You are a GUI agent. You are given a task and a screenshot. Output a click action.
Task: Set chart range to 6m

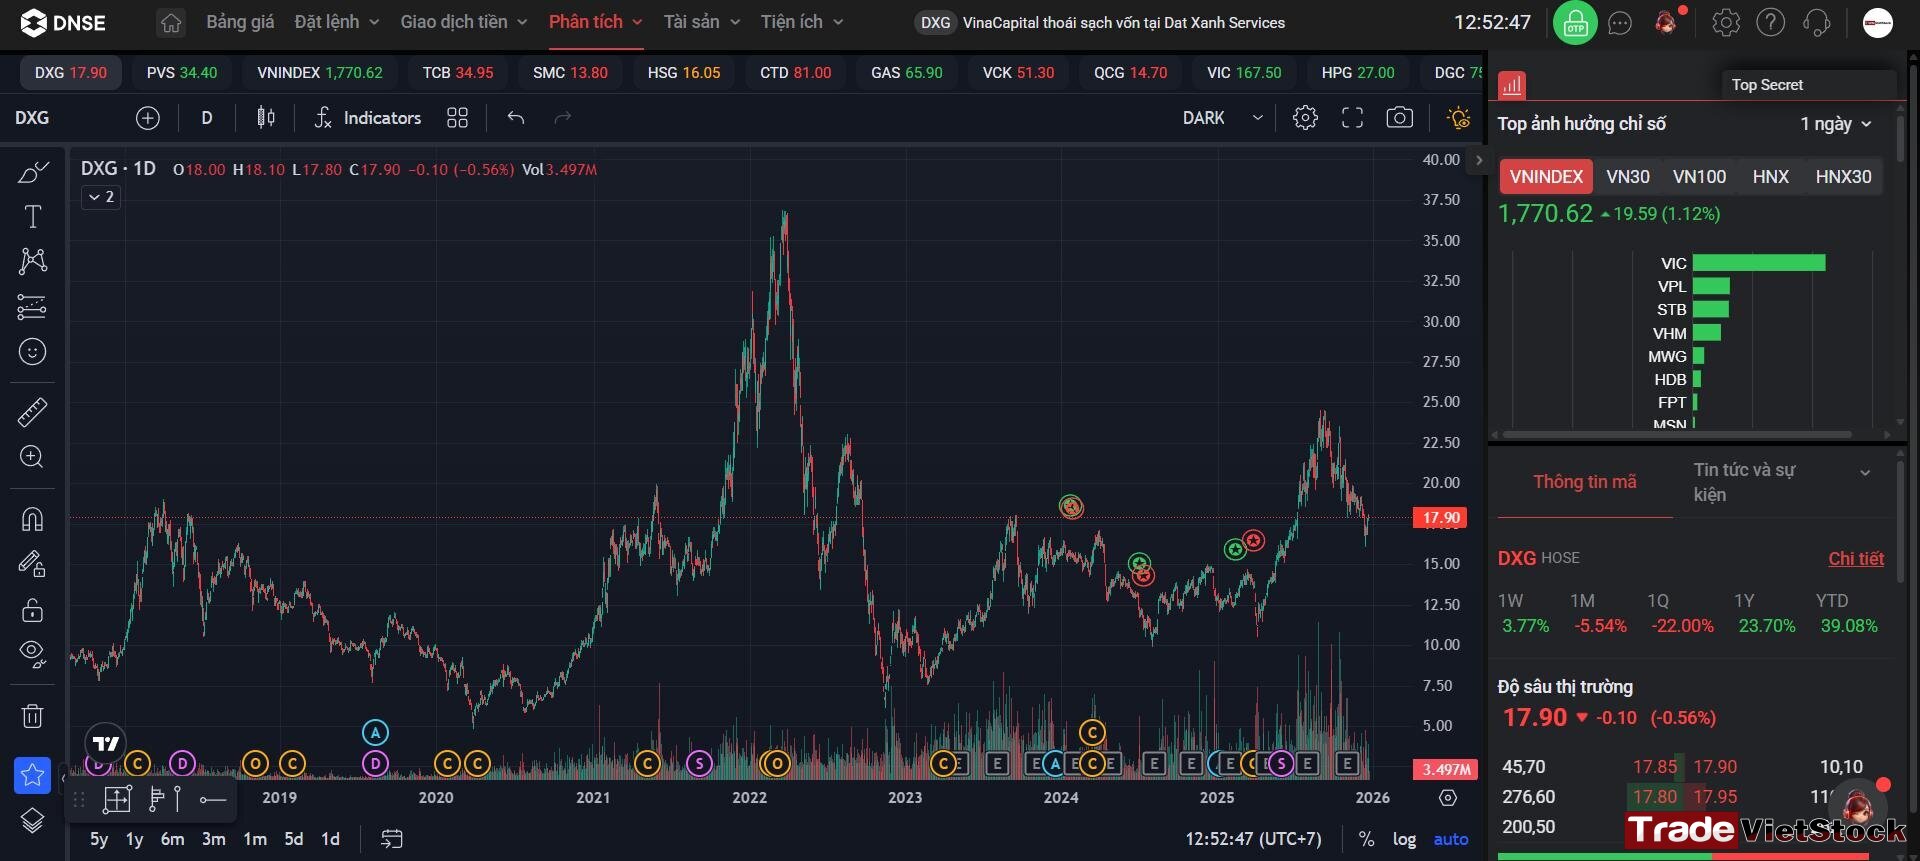pos(172,839)
